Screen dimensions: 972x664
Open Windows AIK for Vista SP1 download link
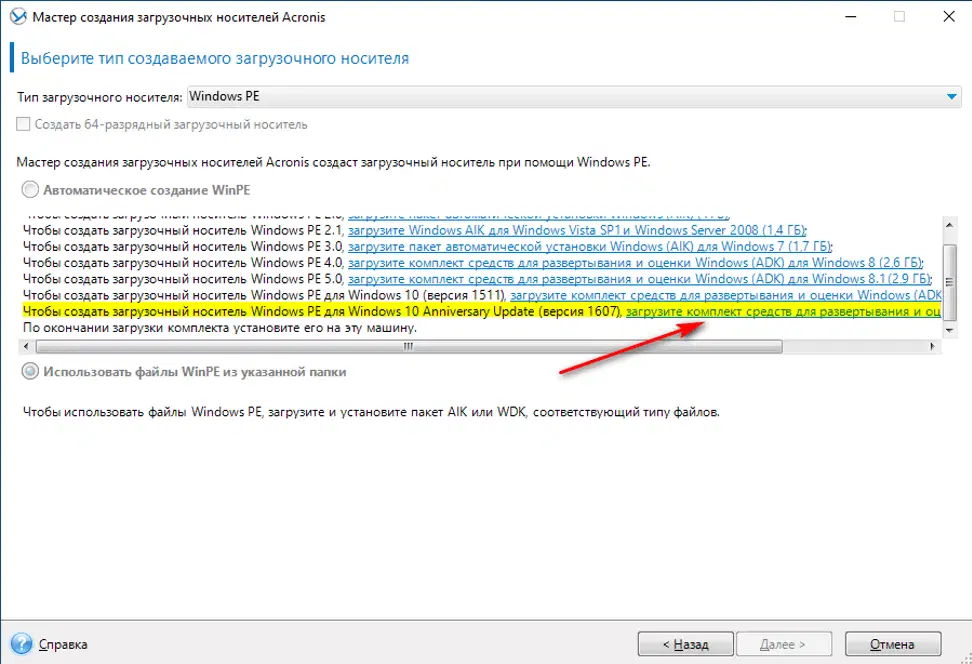click(577, 231)
